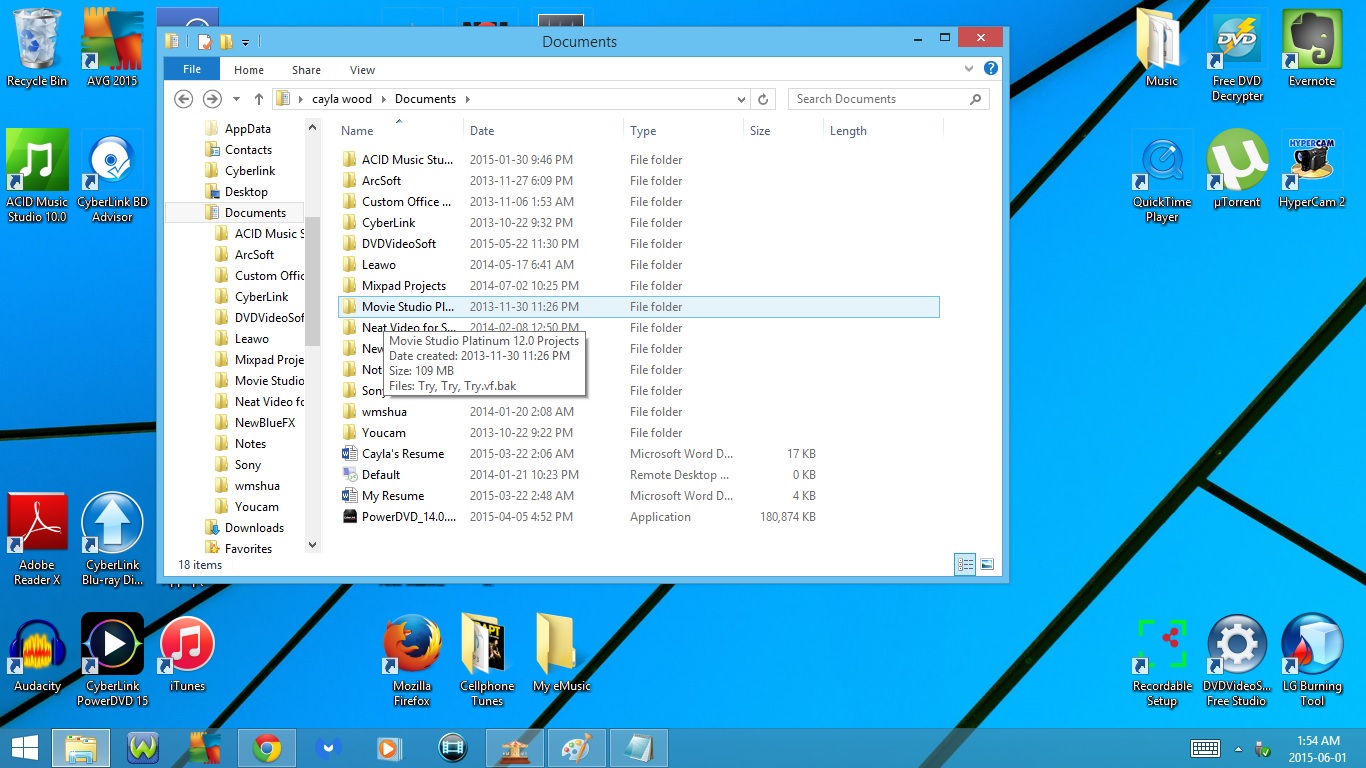
Task: Open the Paint taskbar icon
Action: pyautogui.click(x=576, y=748)
